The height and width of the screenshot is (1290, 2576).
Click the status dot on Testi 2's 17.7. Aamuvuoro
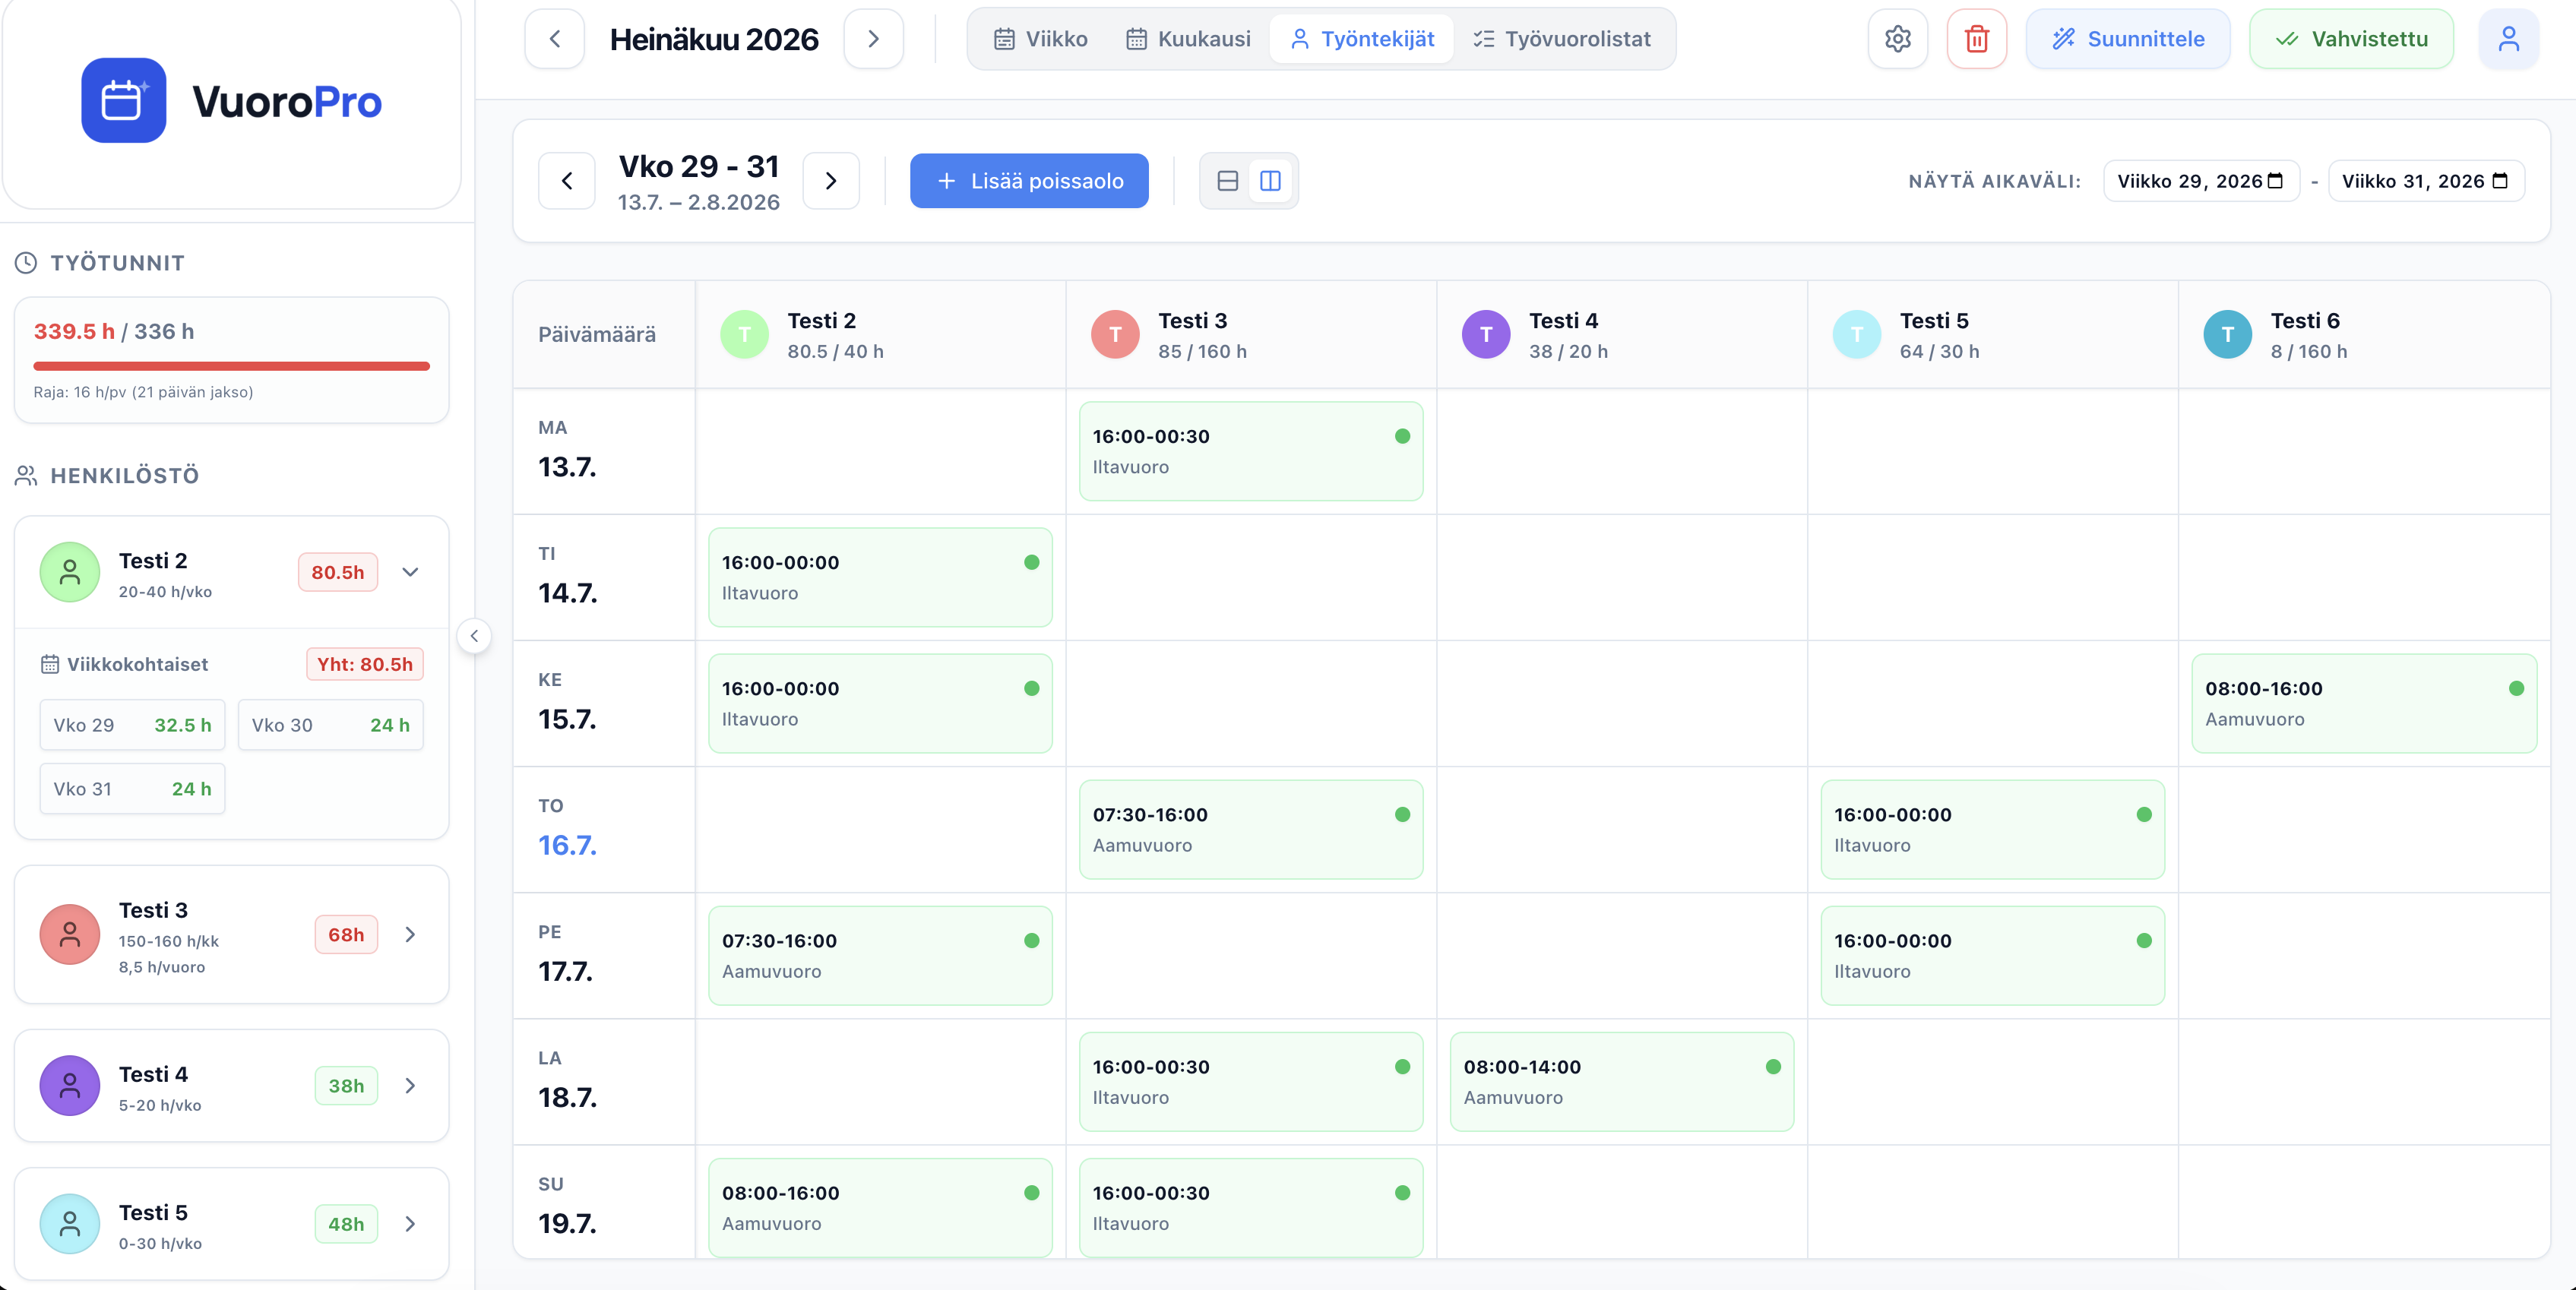point(1031,940)
